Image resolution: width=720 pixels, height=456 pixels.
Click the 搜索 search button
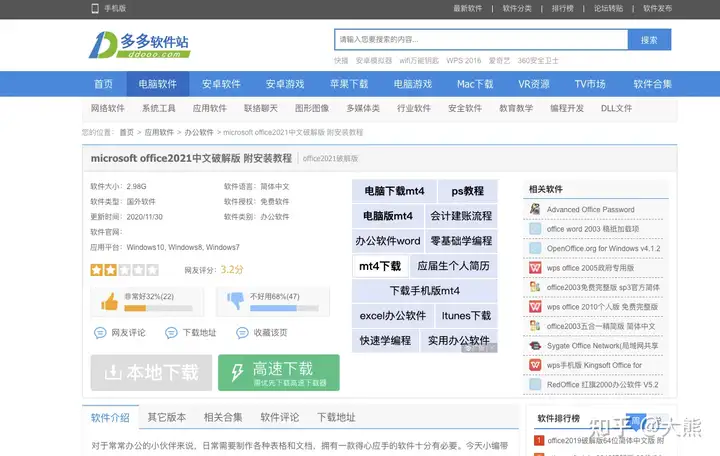pyautogui.click(x=649, y=40)
